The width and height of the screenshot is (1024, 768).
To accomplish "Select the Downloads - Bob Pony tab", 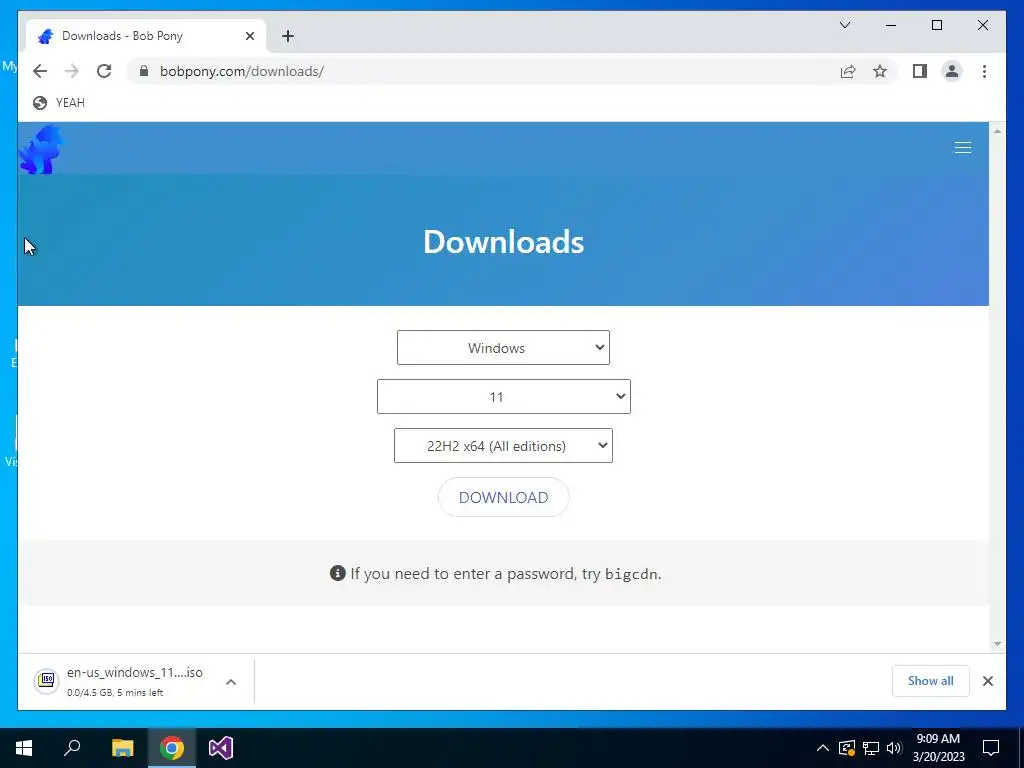I will (145, 36).
